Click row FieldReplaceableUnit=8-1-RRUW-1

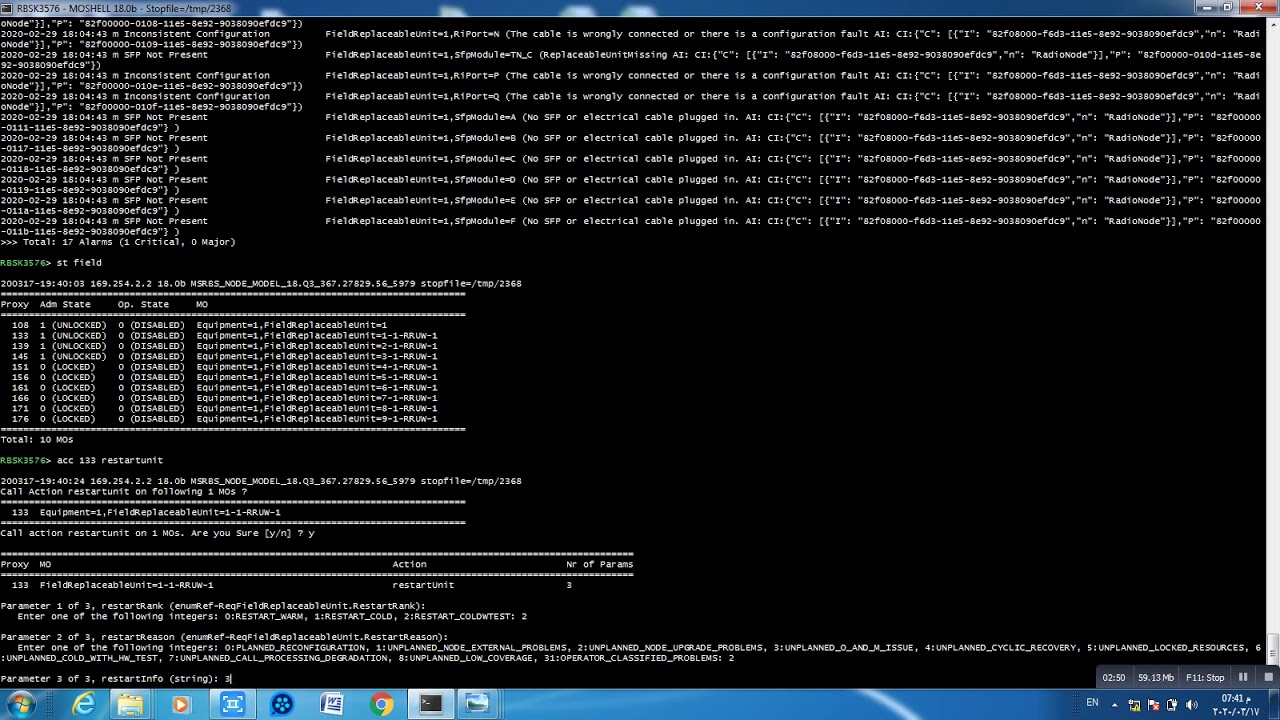218,408
